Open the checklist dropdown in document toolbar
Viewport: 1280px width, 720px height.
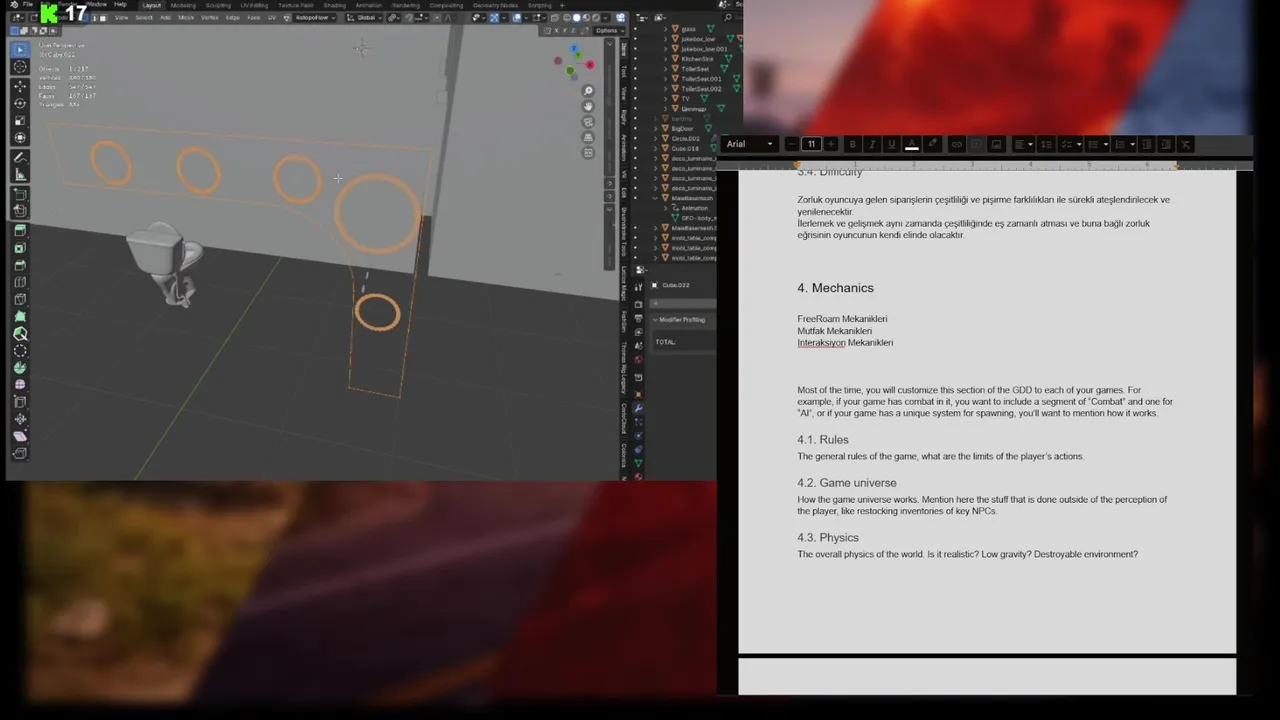pos(1071,144)
